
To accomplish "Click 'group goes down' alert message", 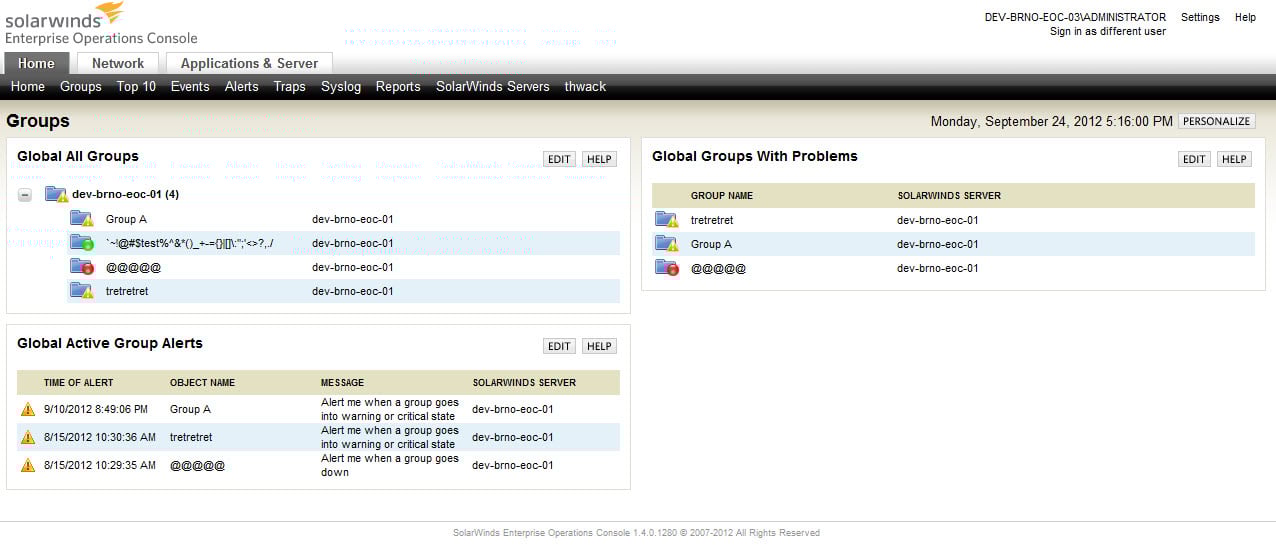I will point(390,465).
